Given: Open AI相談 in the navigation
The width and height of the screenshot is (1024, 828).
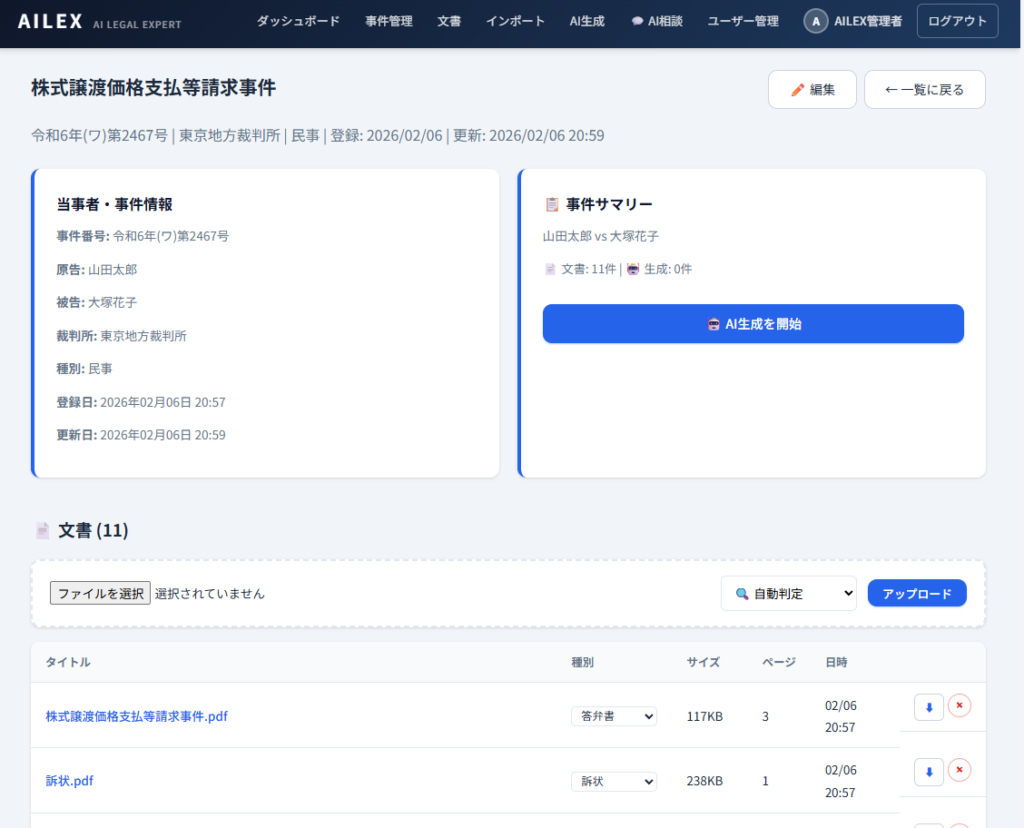Looking at the screenshot, I should [657, 21].
